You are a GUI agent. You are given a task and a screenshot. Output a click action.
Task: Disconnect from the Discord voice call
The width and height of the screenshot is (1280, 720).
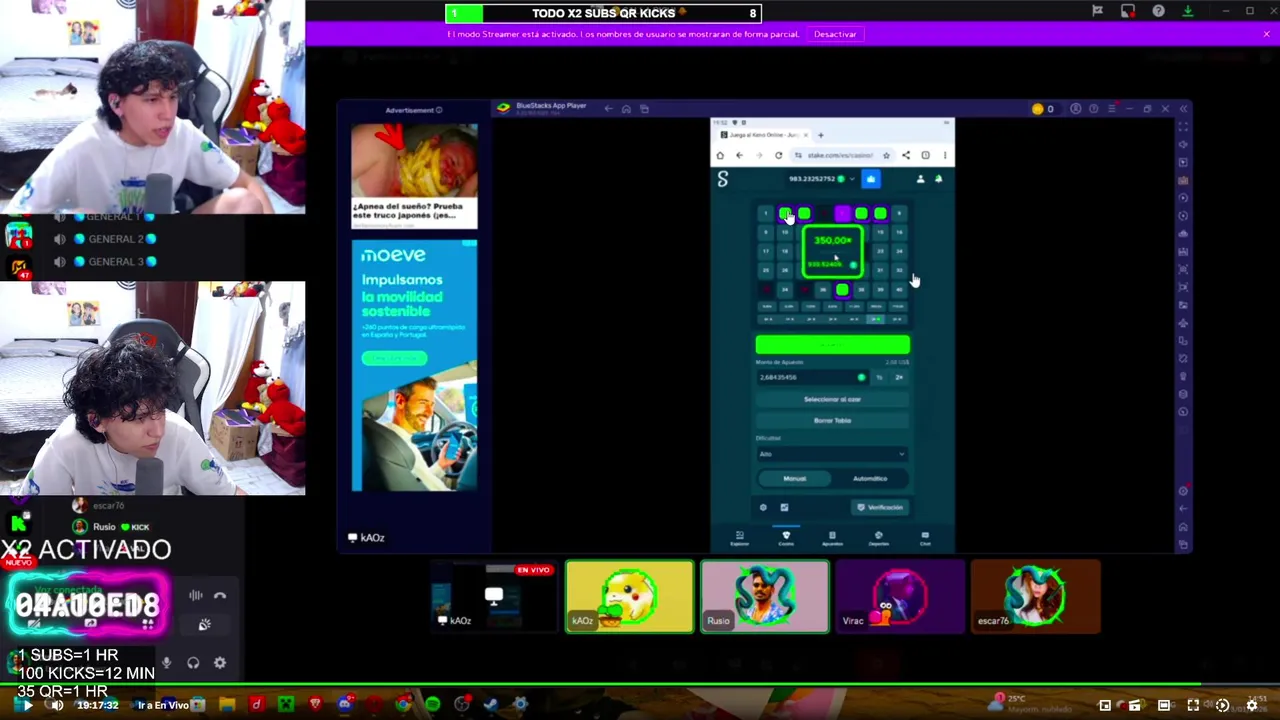click(220, 596)
